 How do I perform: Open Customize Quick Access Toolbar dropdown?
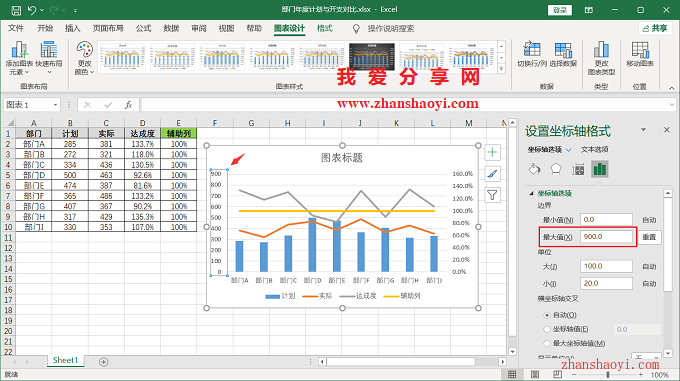pyautogui.click(x=75, y=10)
